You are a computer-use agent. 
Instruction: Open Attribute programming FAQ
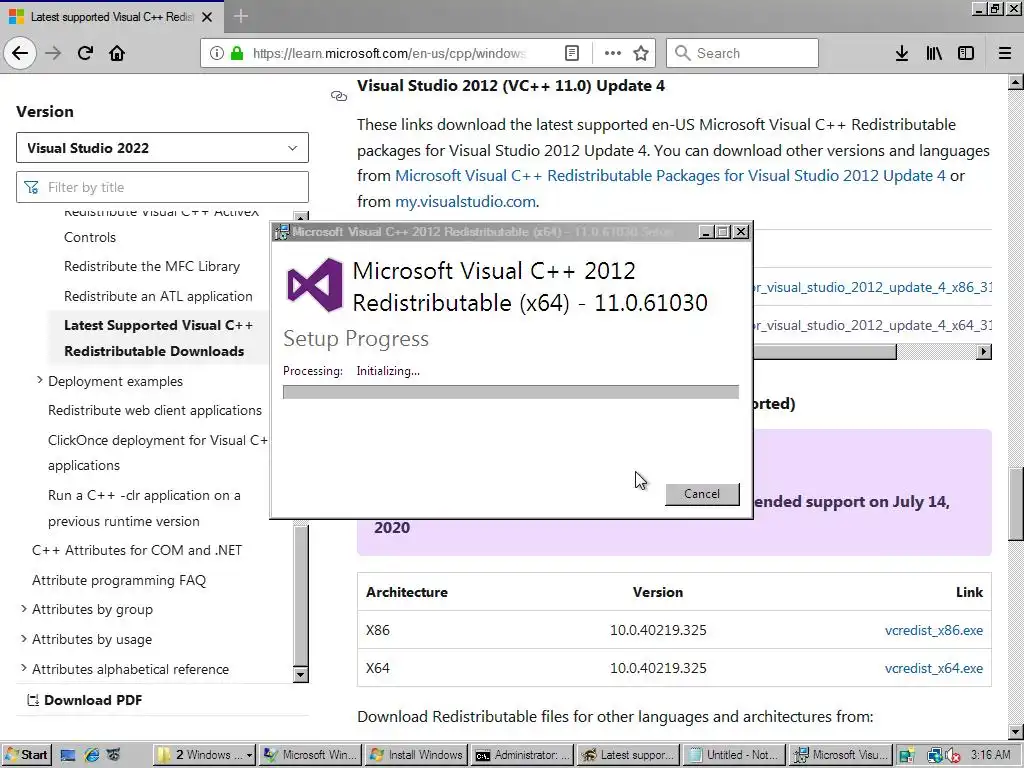tap(119, 580)
